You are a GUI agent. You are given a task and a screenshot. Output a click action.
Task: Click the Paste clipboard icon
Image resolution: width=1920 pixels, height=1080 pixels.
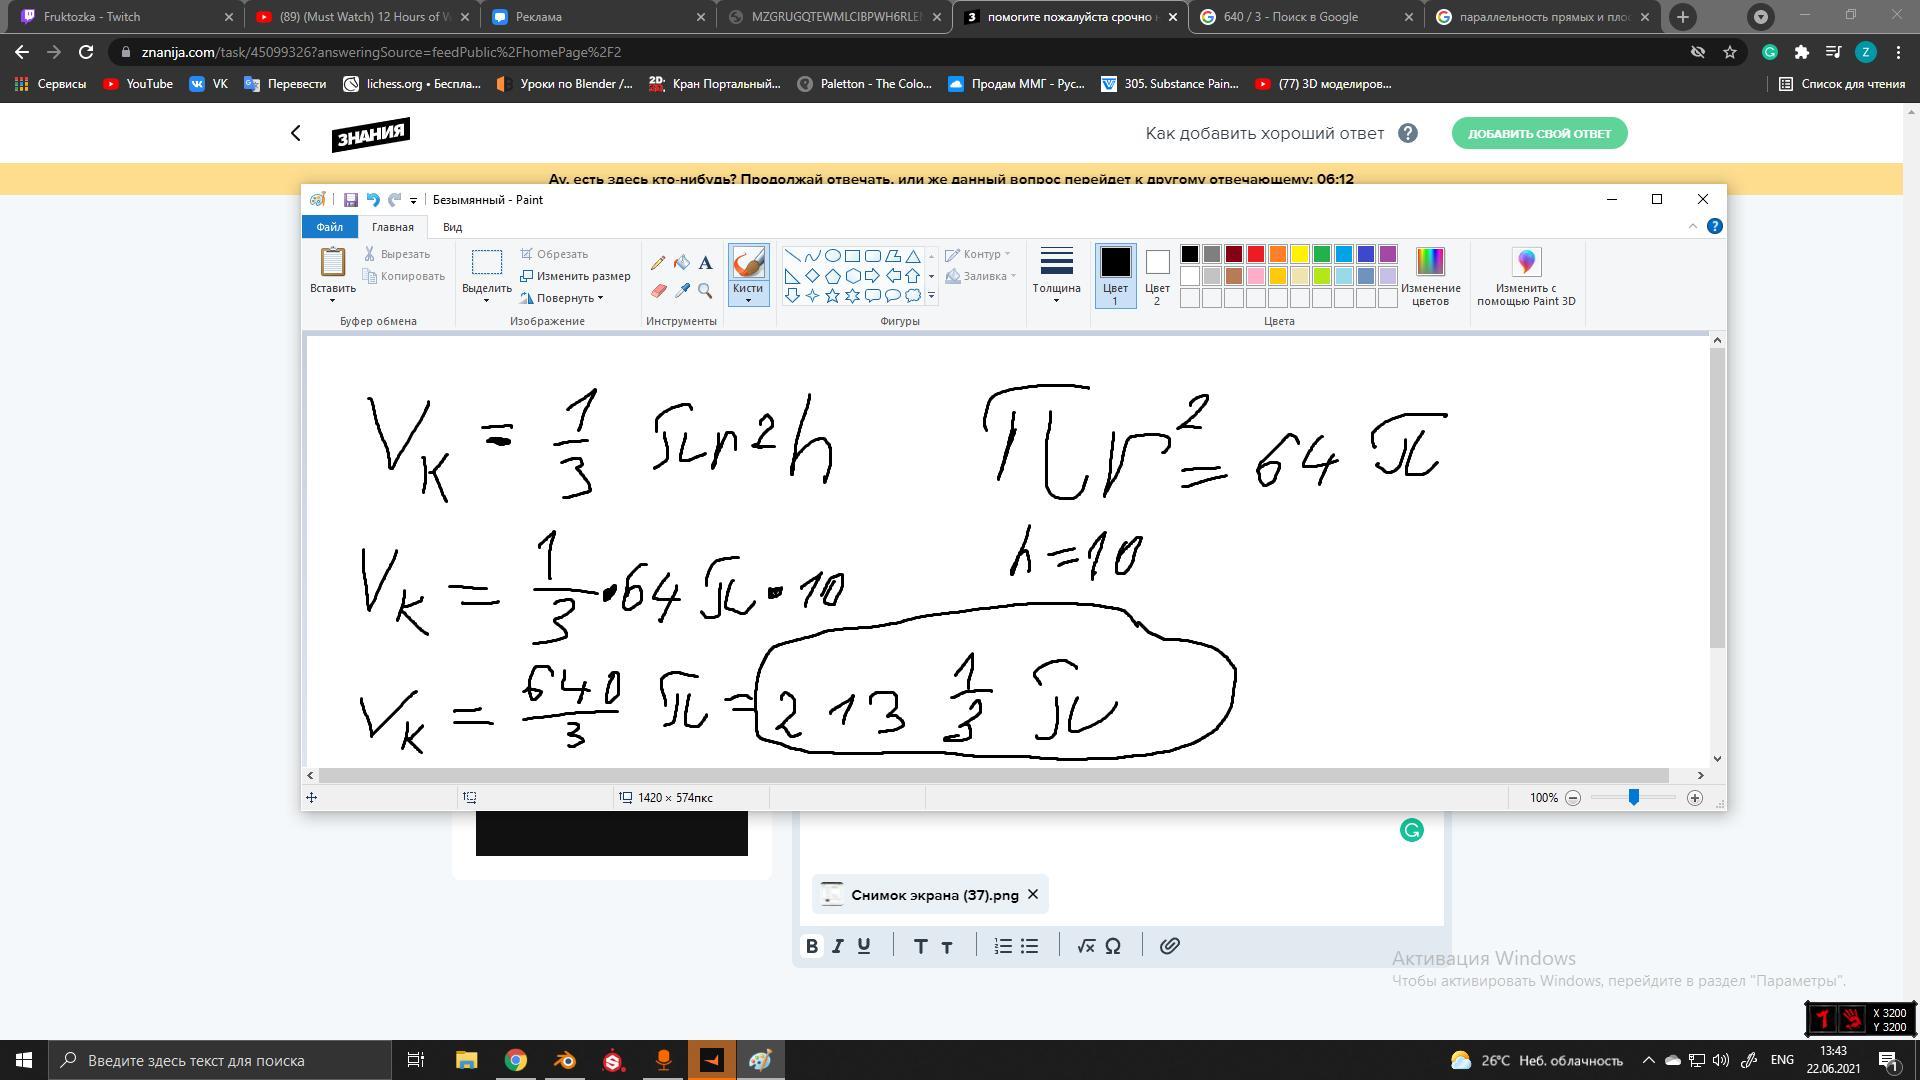pos(332,262)
